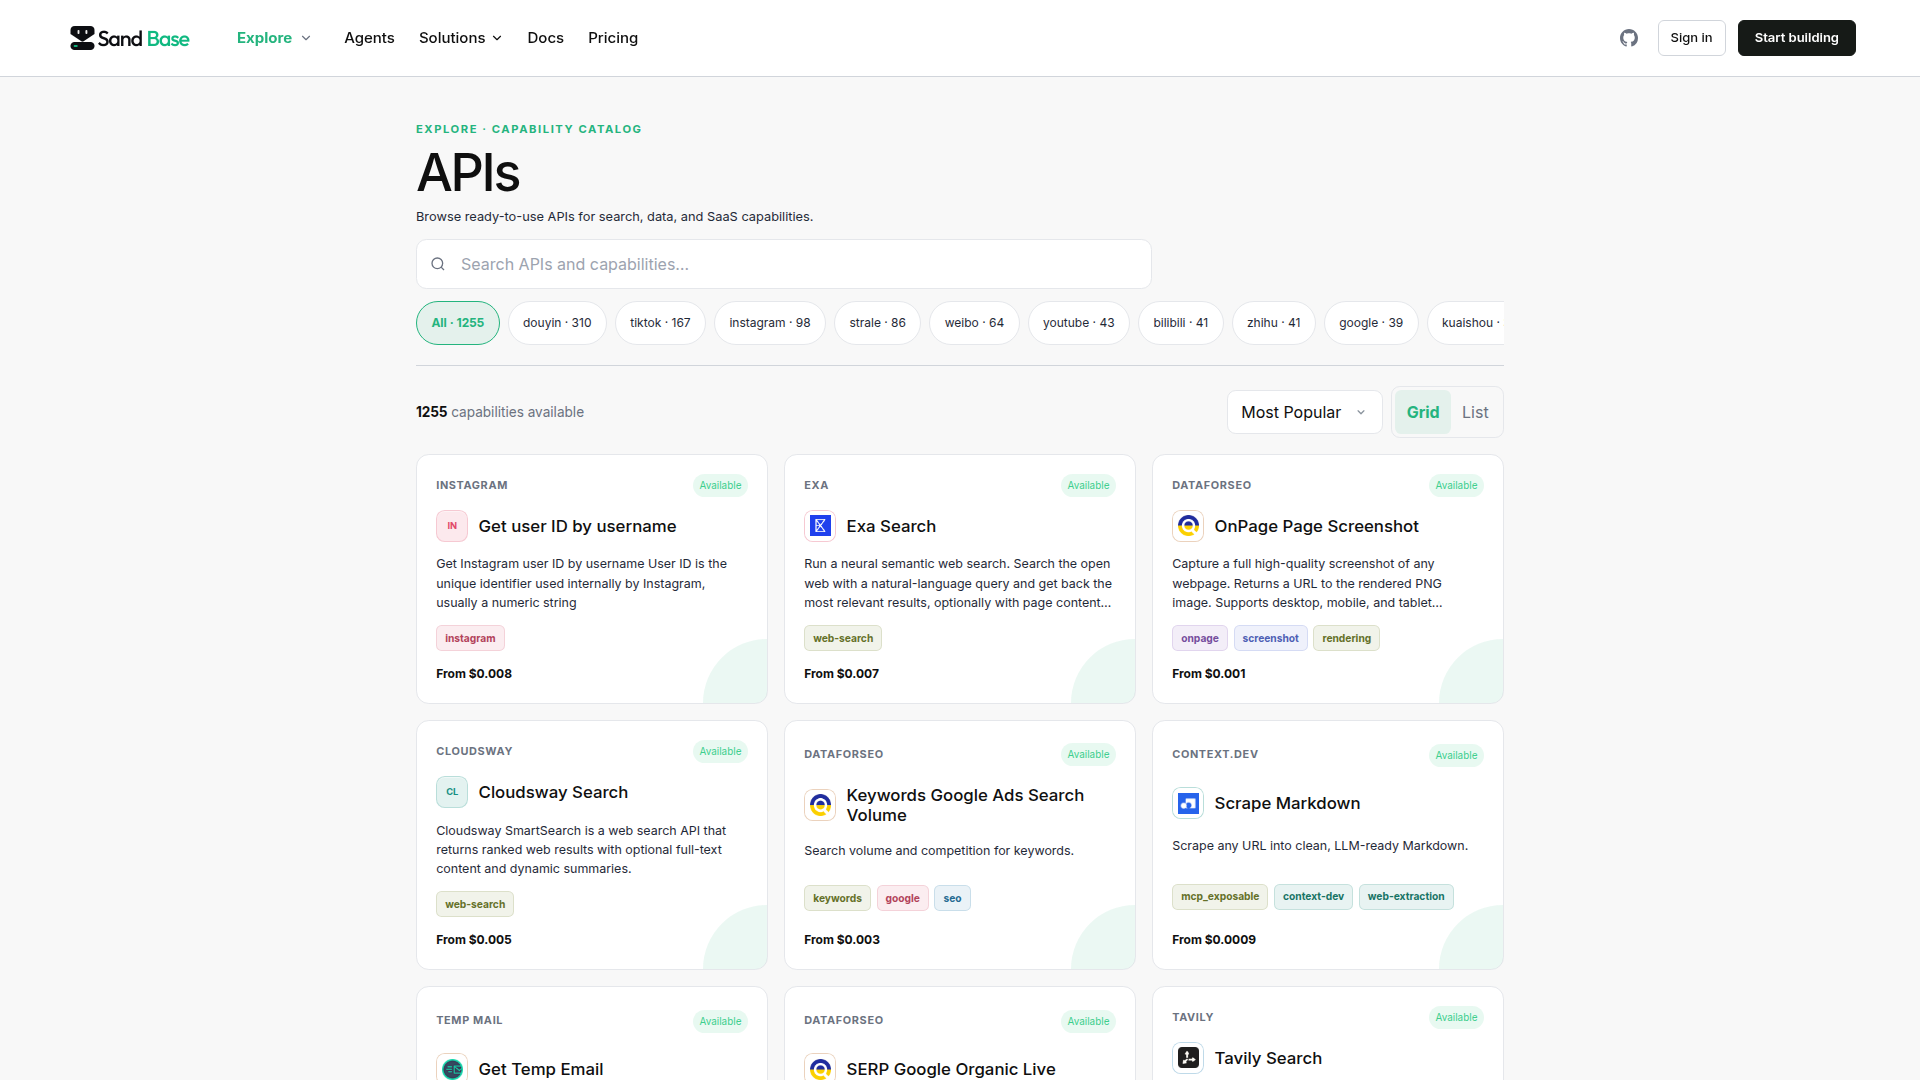Click the Instagram IN icon
The height and width of the screenshot is (1080, 1920).
[452, 526]
